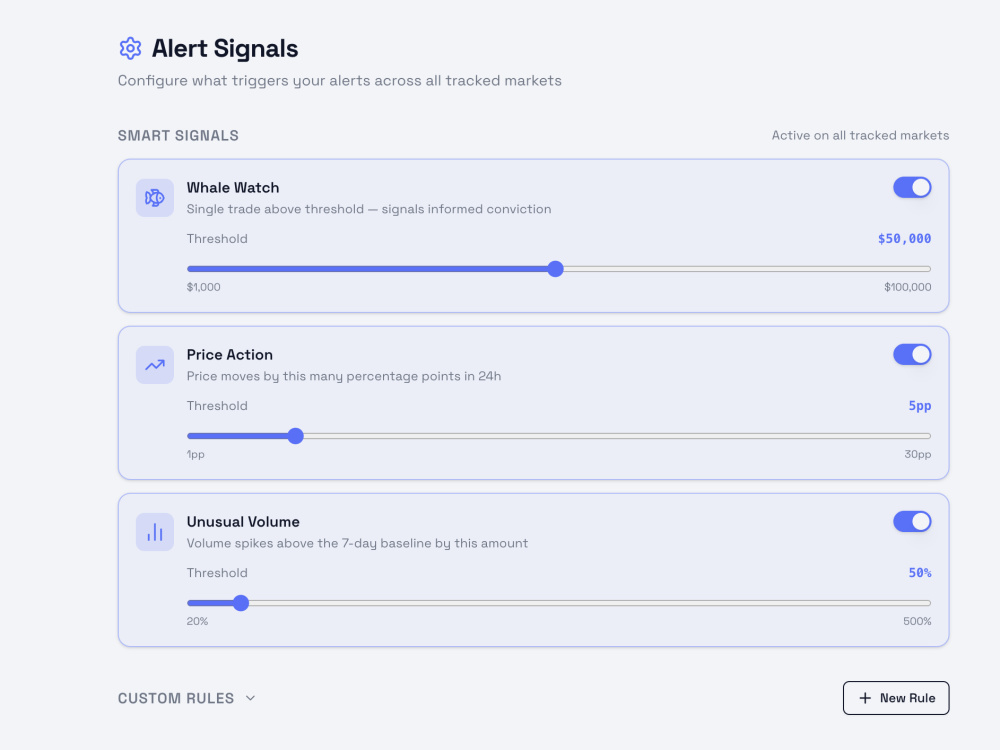This screenshot has width=1000, height=750.
Task: Expand the Custom Rules chevron
Action: (x=251, y=698)
